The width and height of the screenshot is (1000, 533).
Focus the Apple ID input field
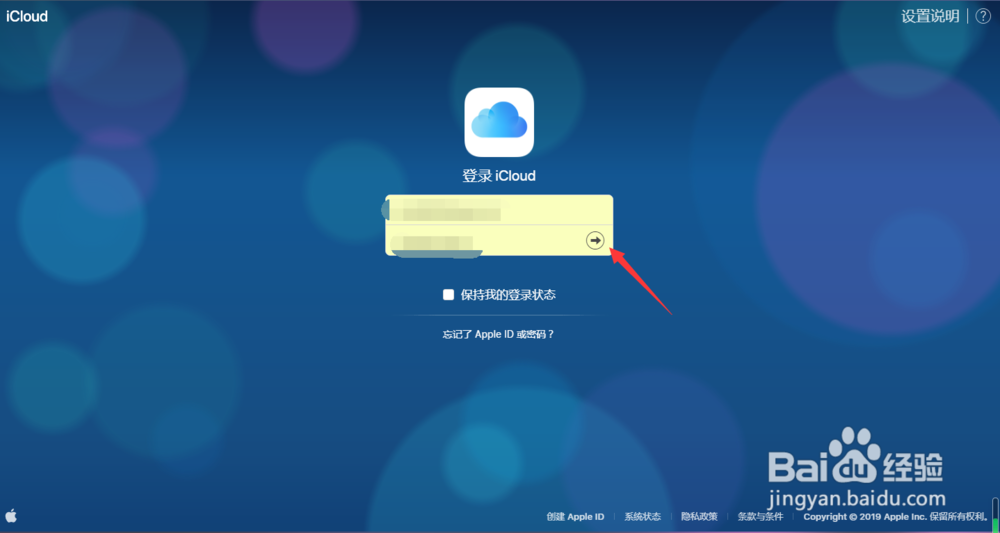tap(499, 210)
